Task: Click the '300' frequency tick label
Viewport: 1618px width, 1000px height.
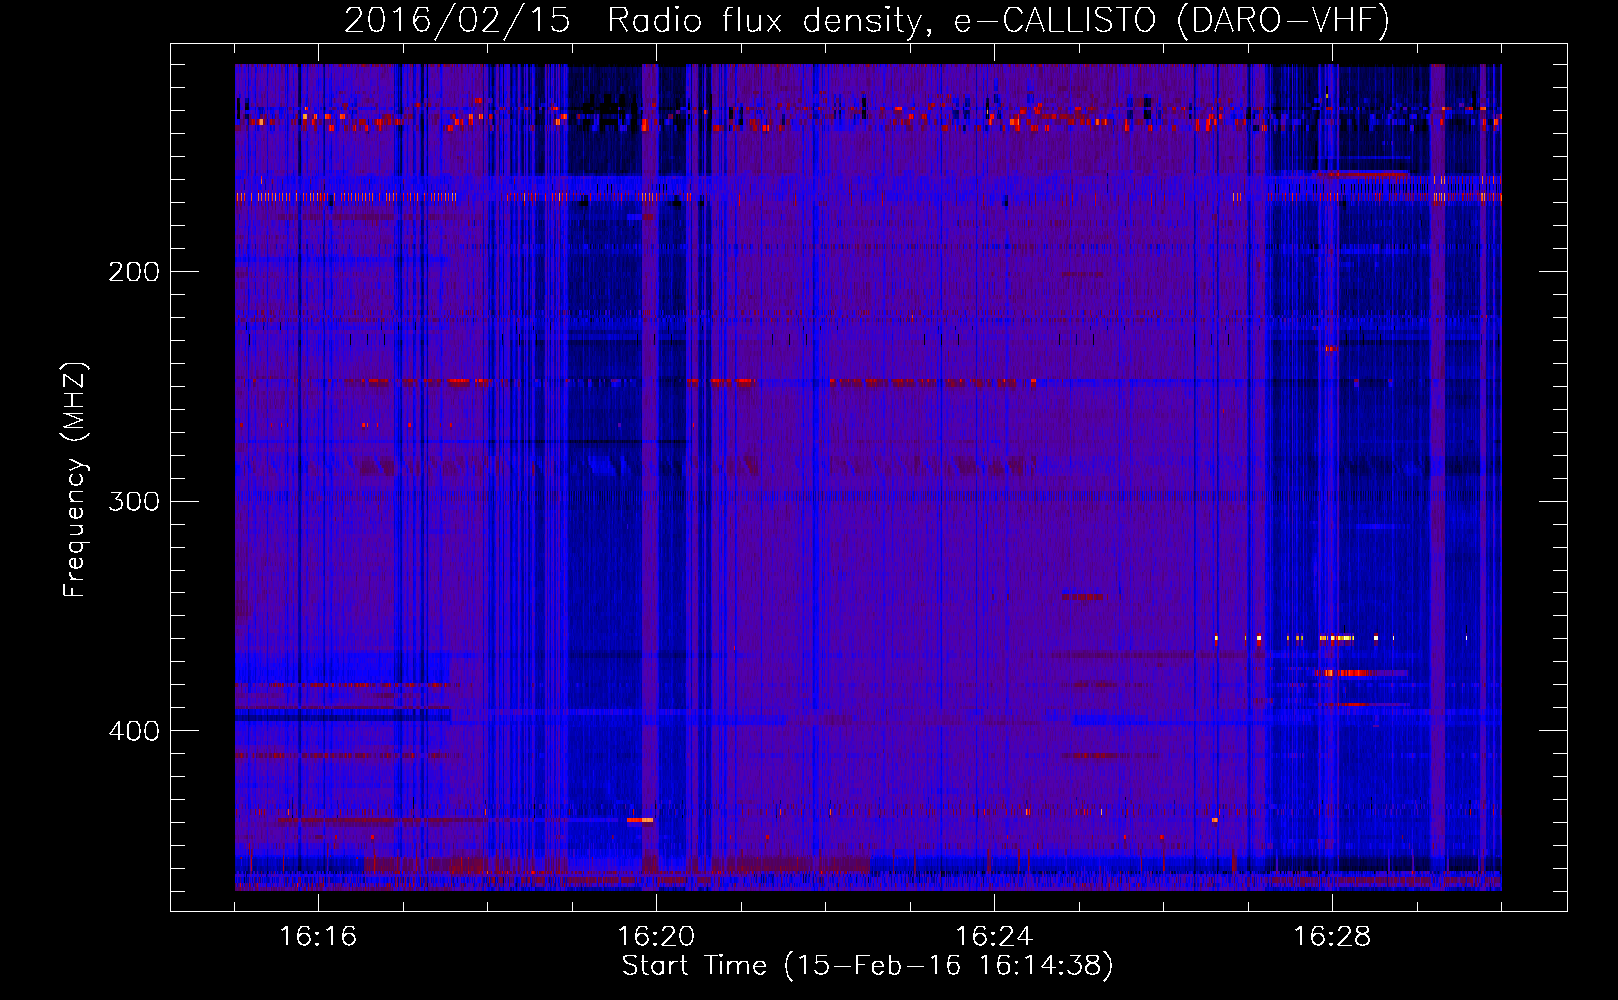Action: point(134,502)
